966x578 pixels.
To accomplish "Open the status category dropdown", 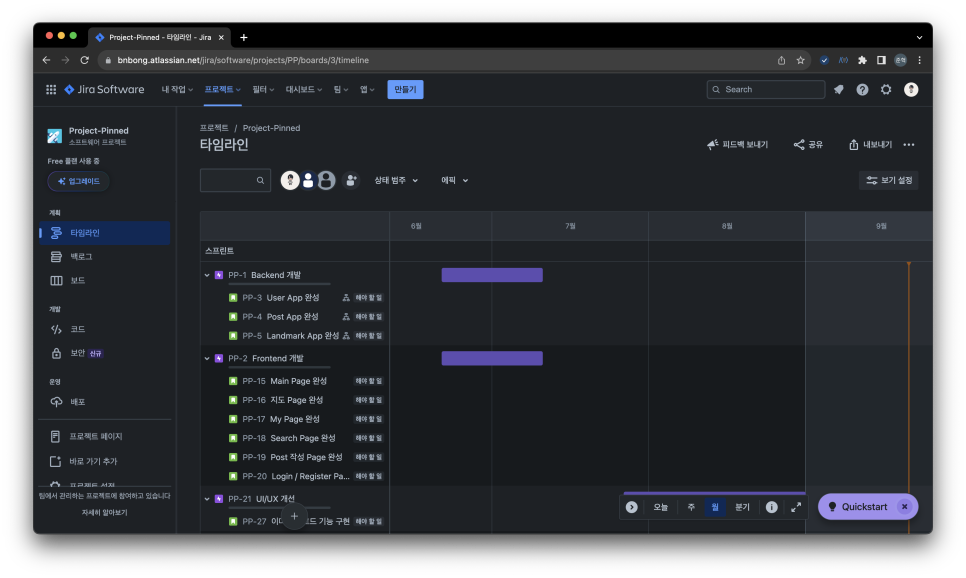I will [396, 180].
